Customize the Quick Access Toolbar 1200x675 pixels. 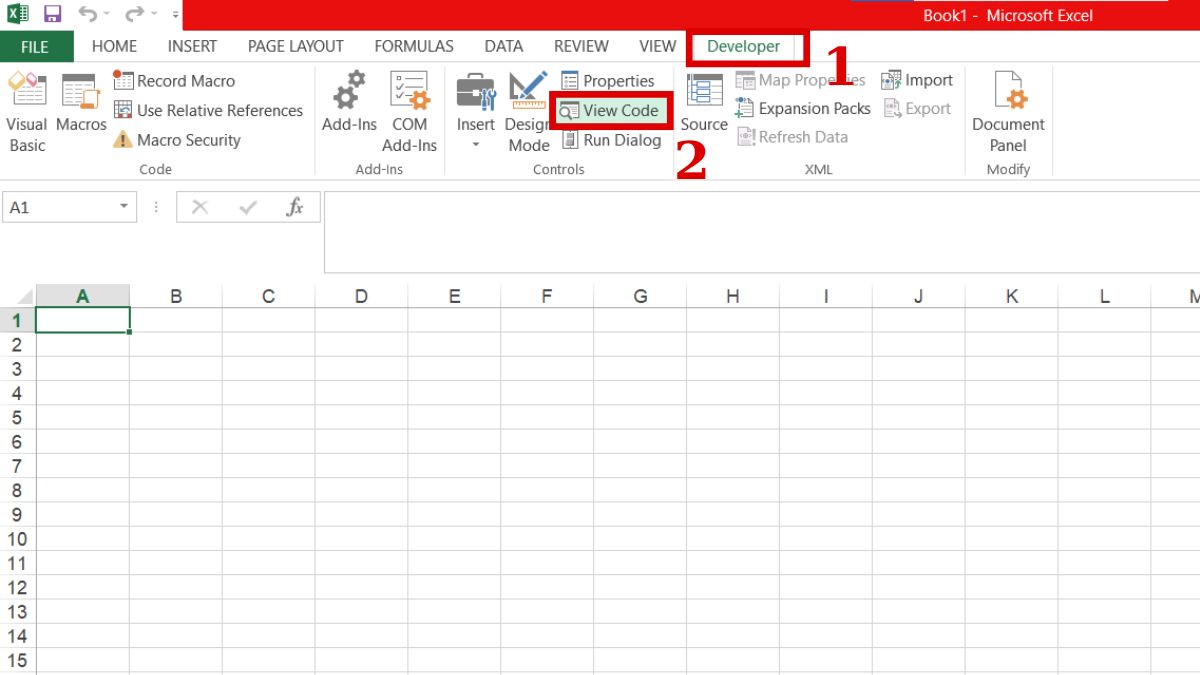(176, 15)
